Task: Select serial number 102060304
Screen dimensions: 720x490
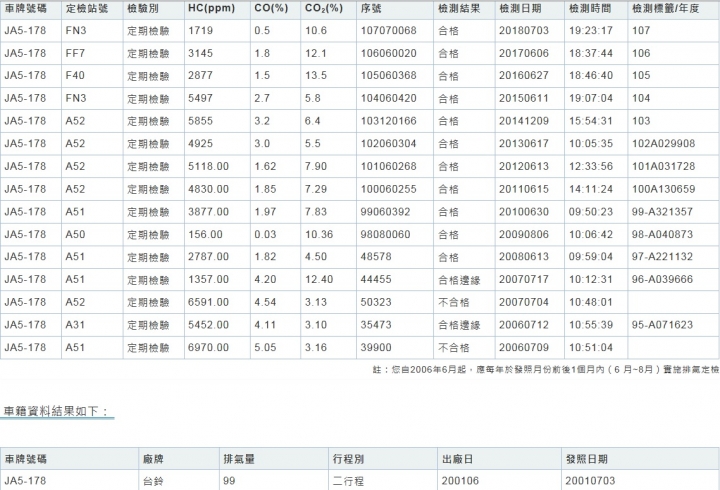Action: point(388,143)
